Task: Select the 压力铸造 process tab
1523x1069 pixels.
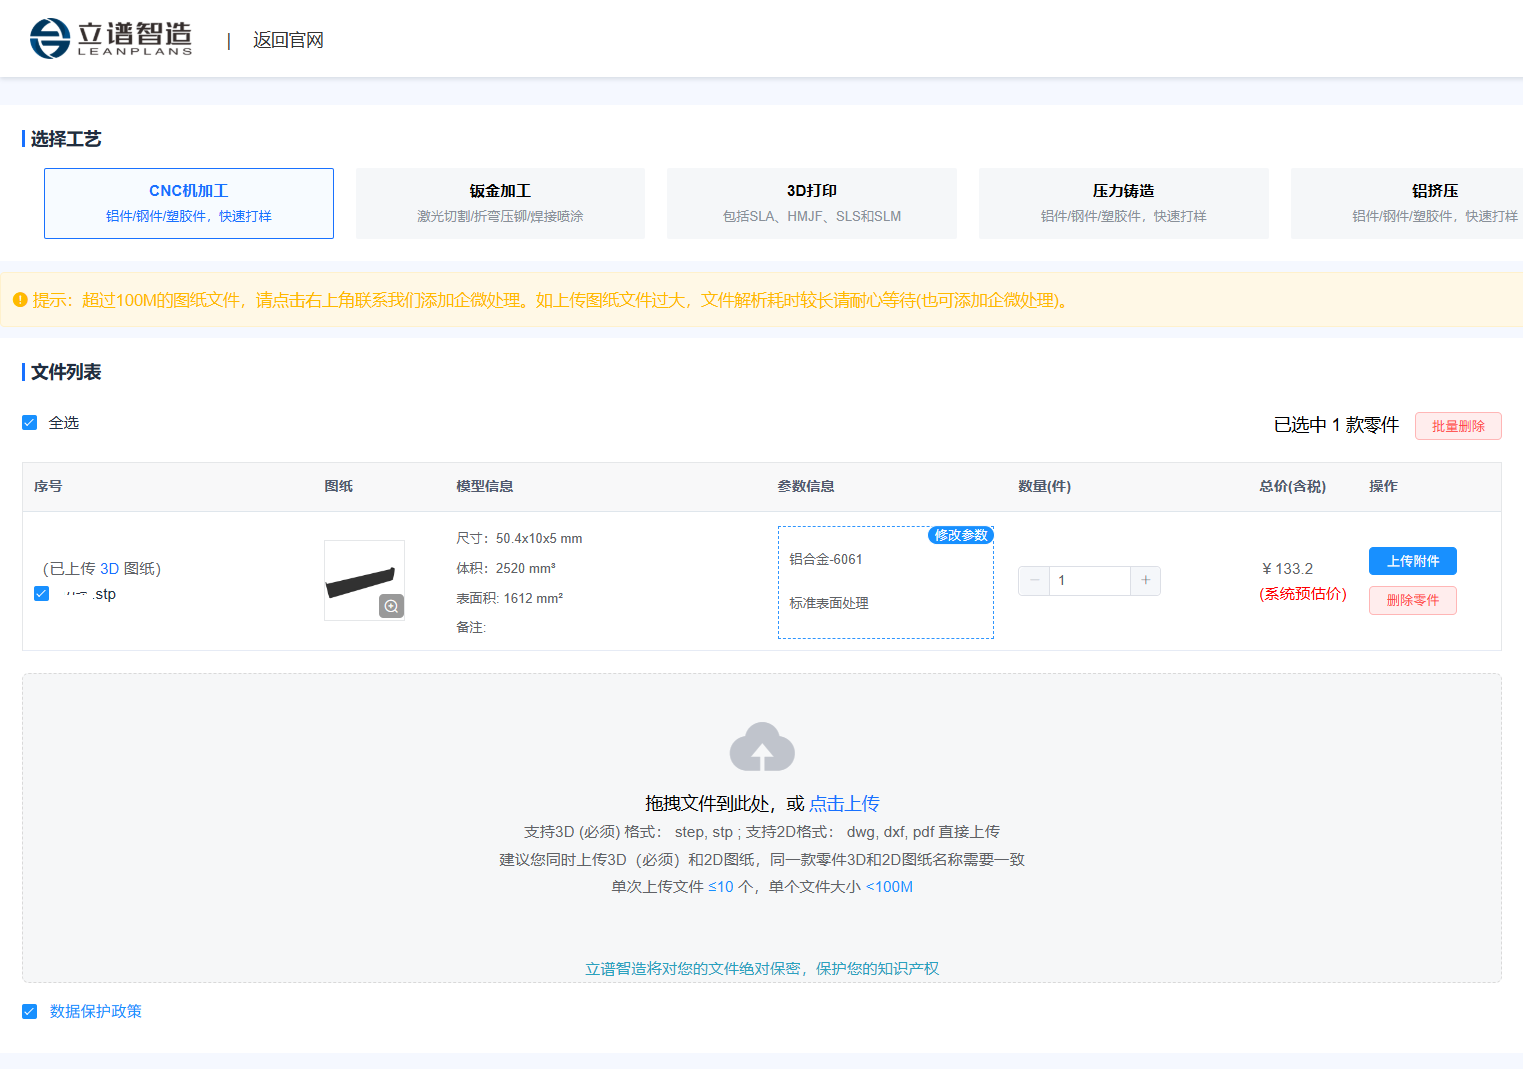Action: [1124, 203]
